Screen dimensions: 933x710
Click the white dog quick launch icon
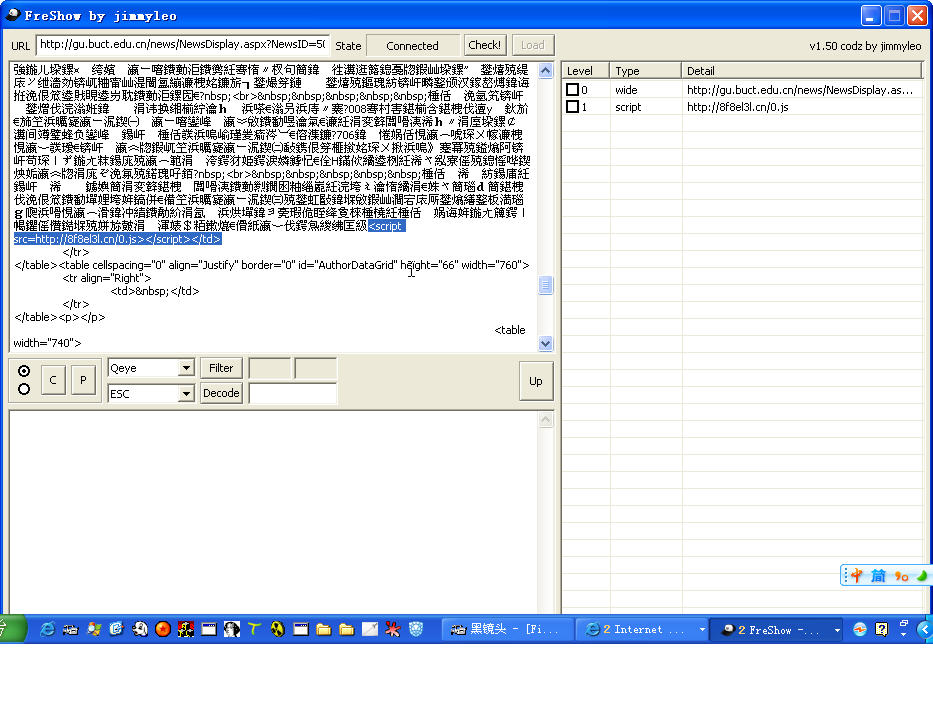[x=140, y=629]
